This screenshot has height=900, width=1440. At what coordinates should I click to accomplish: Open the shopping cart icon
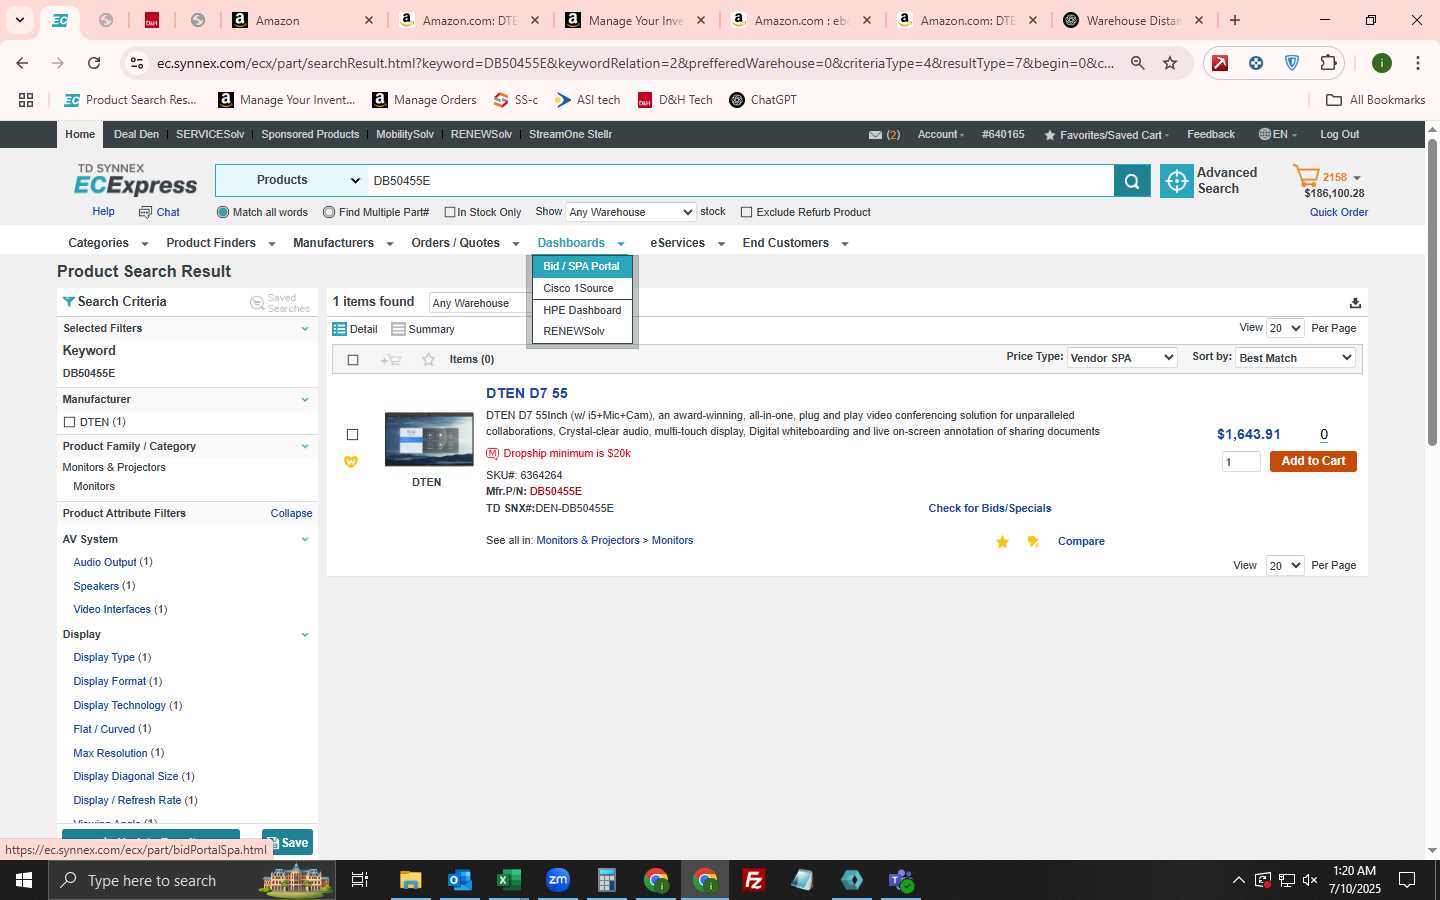pos(1306,177)
